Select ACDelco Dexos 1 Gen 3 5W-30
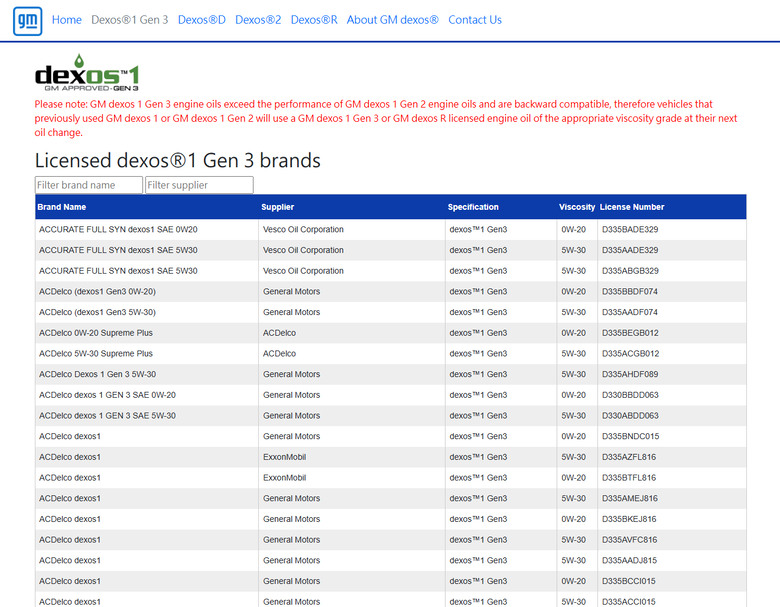 (x=98, y=374)
